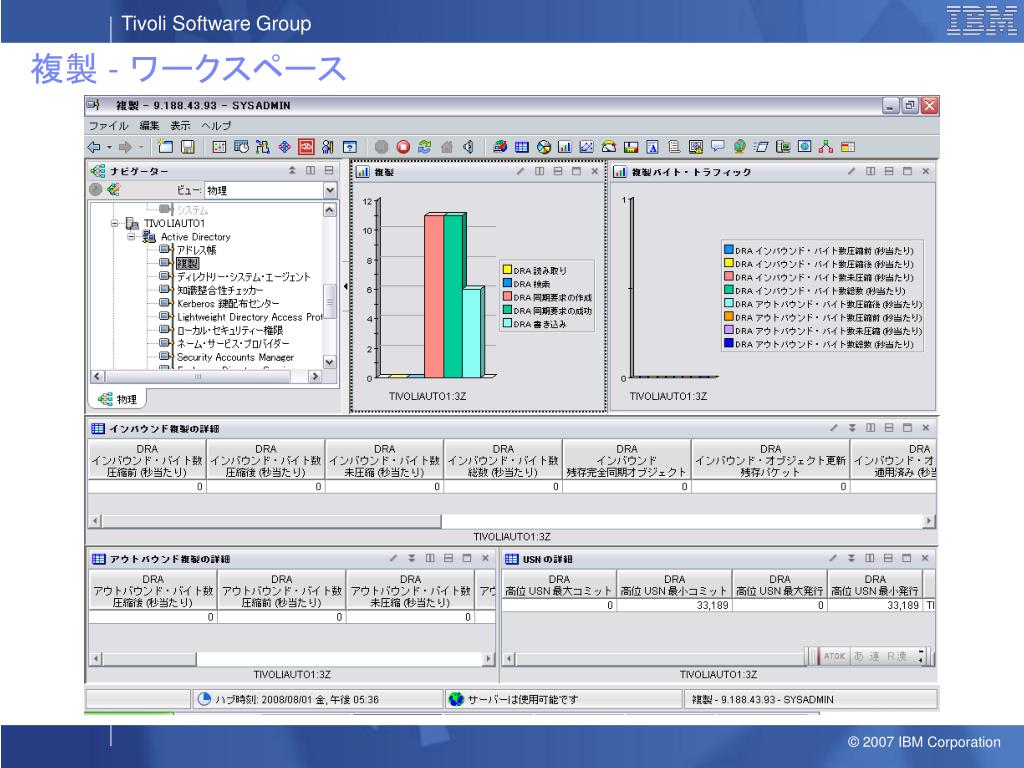1024x768 pixels.
Task: Select the ローカル・セキュリティー権限 navigator item
Action: click(230, 330)
